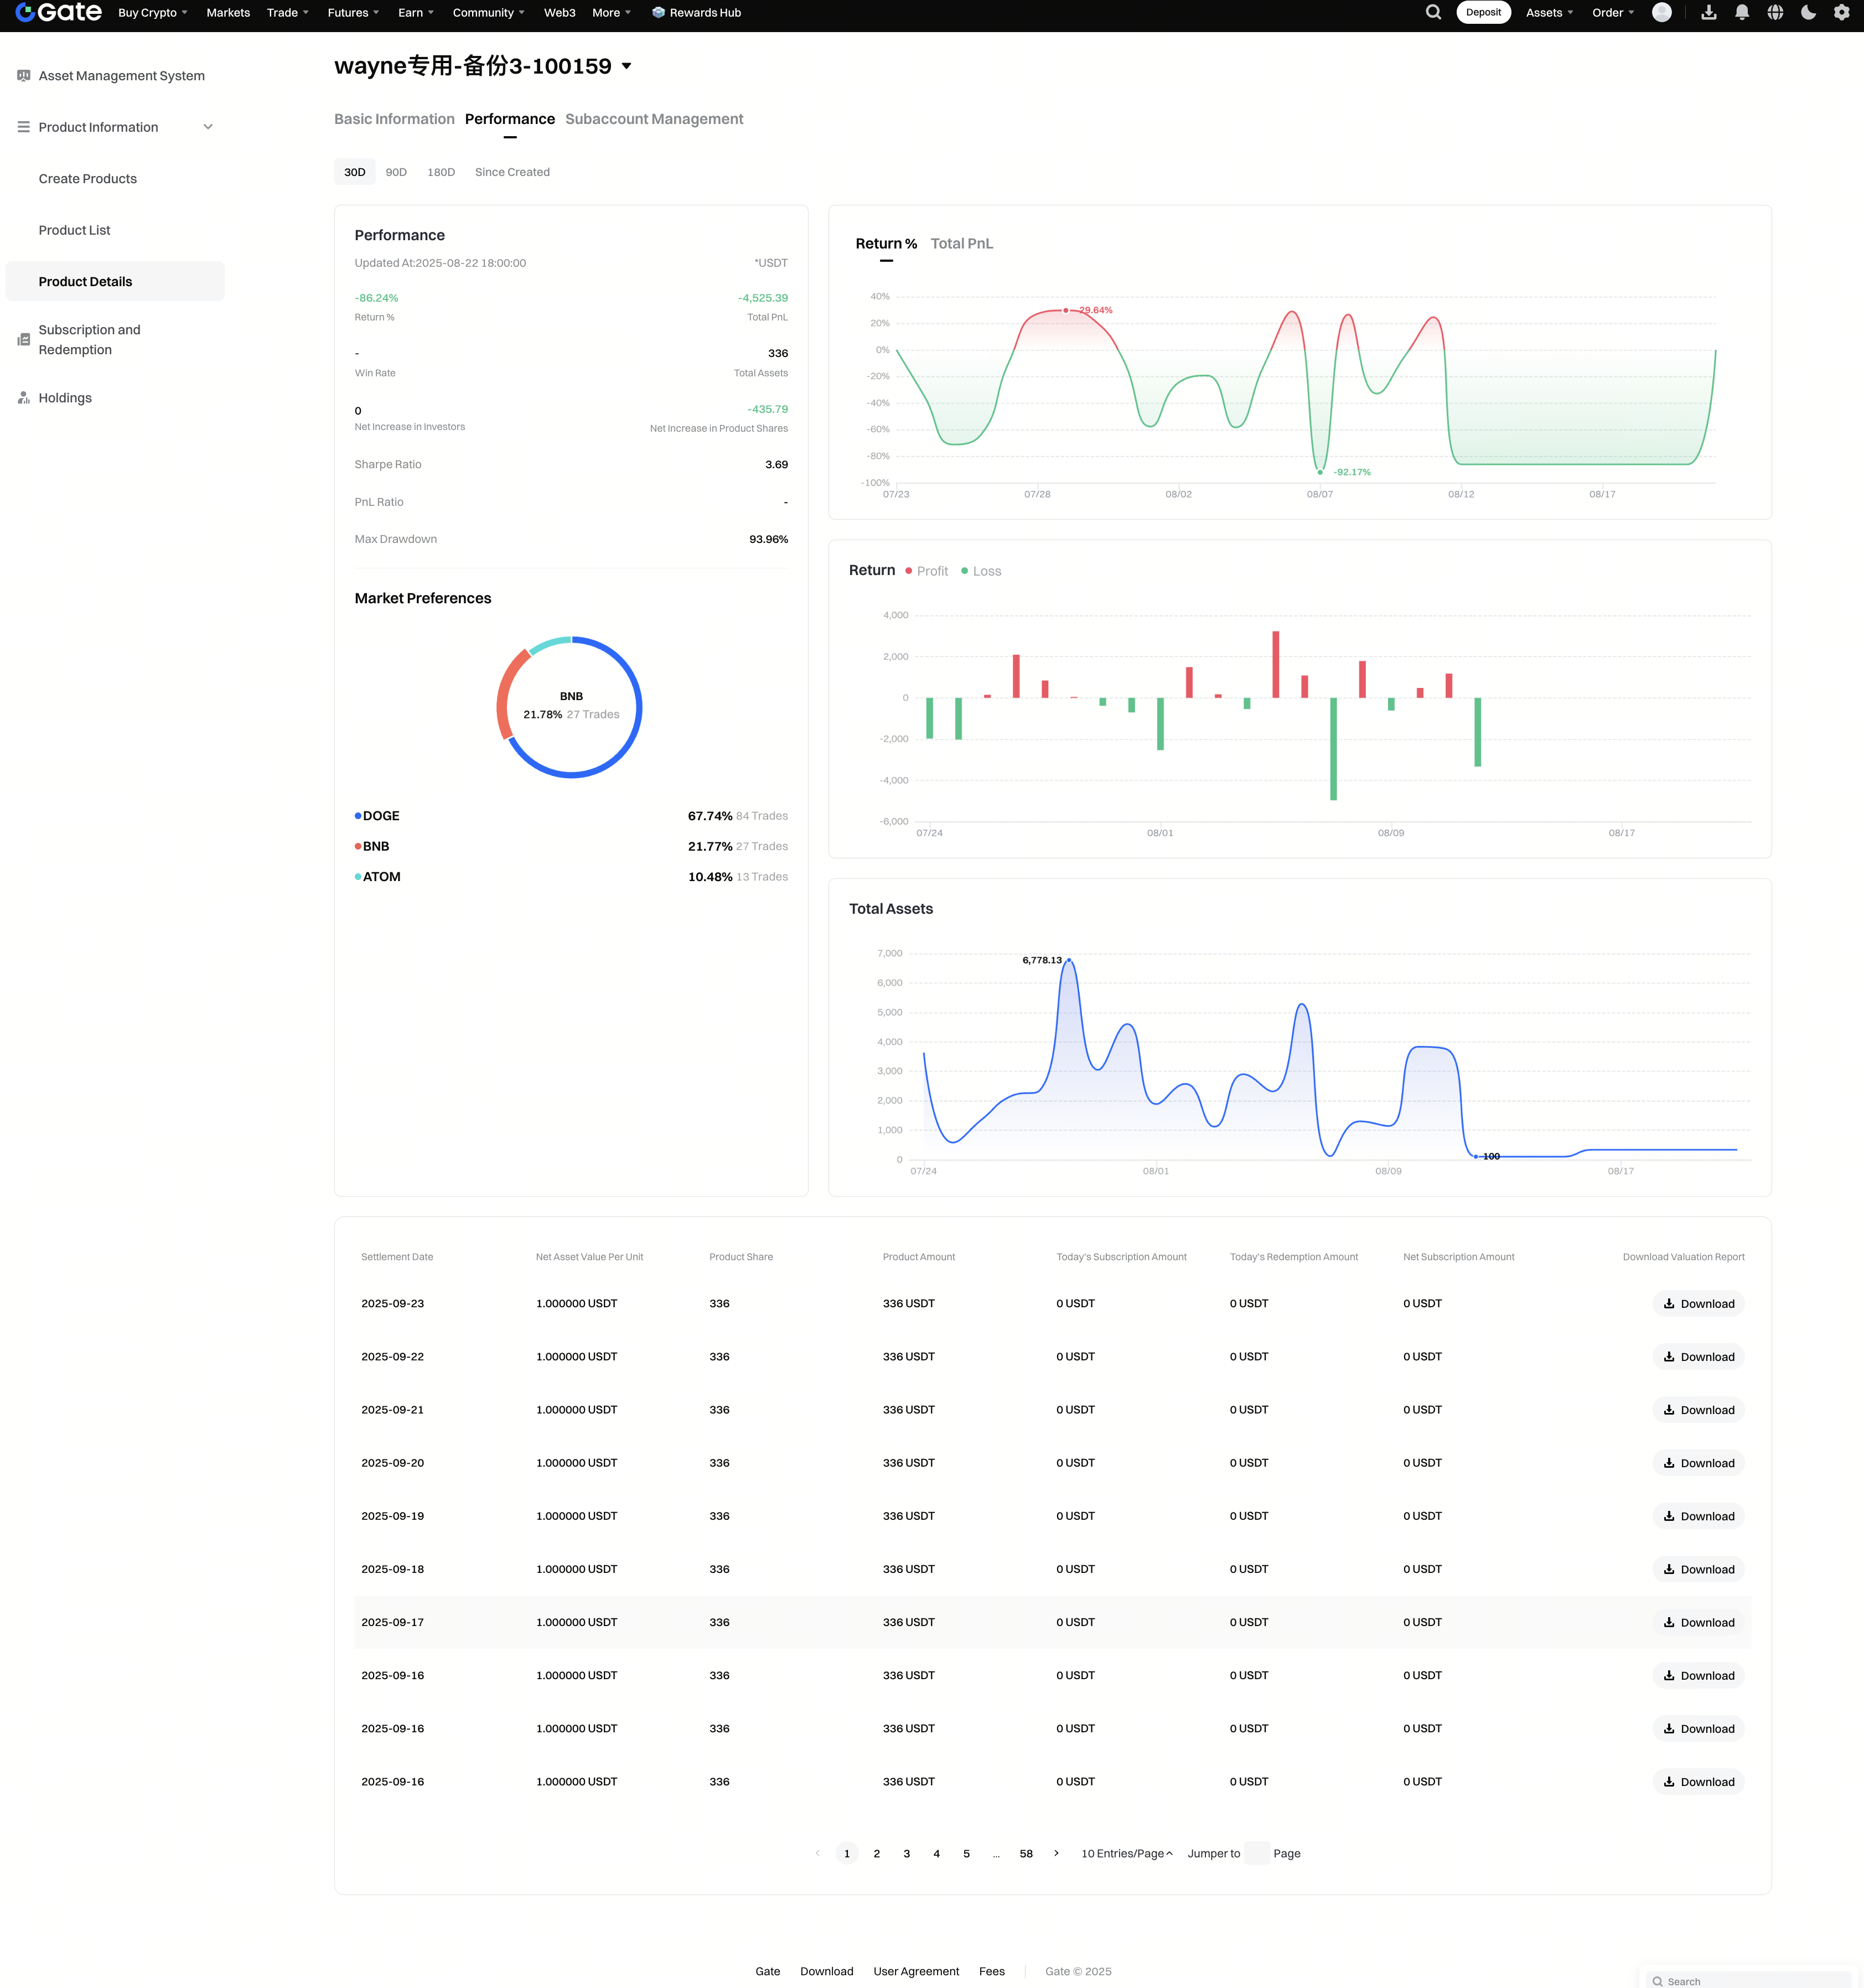Viewport: 1864px width, 1988px height.
Task: Click the language globe icon
Action: point(1775,13)
